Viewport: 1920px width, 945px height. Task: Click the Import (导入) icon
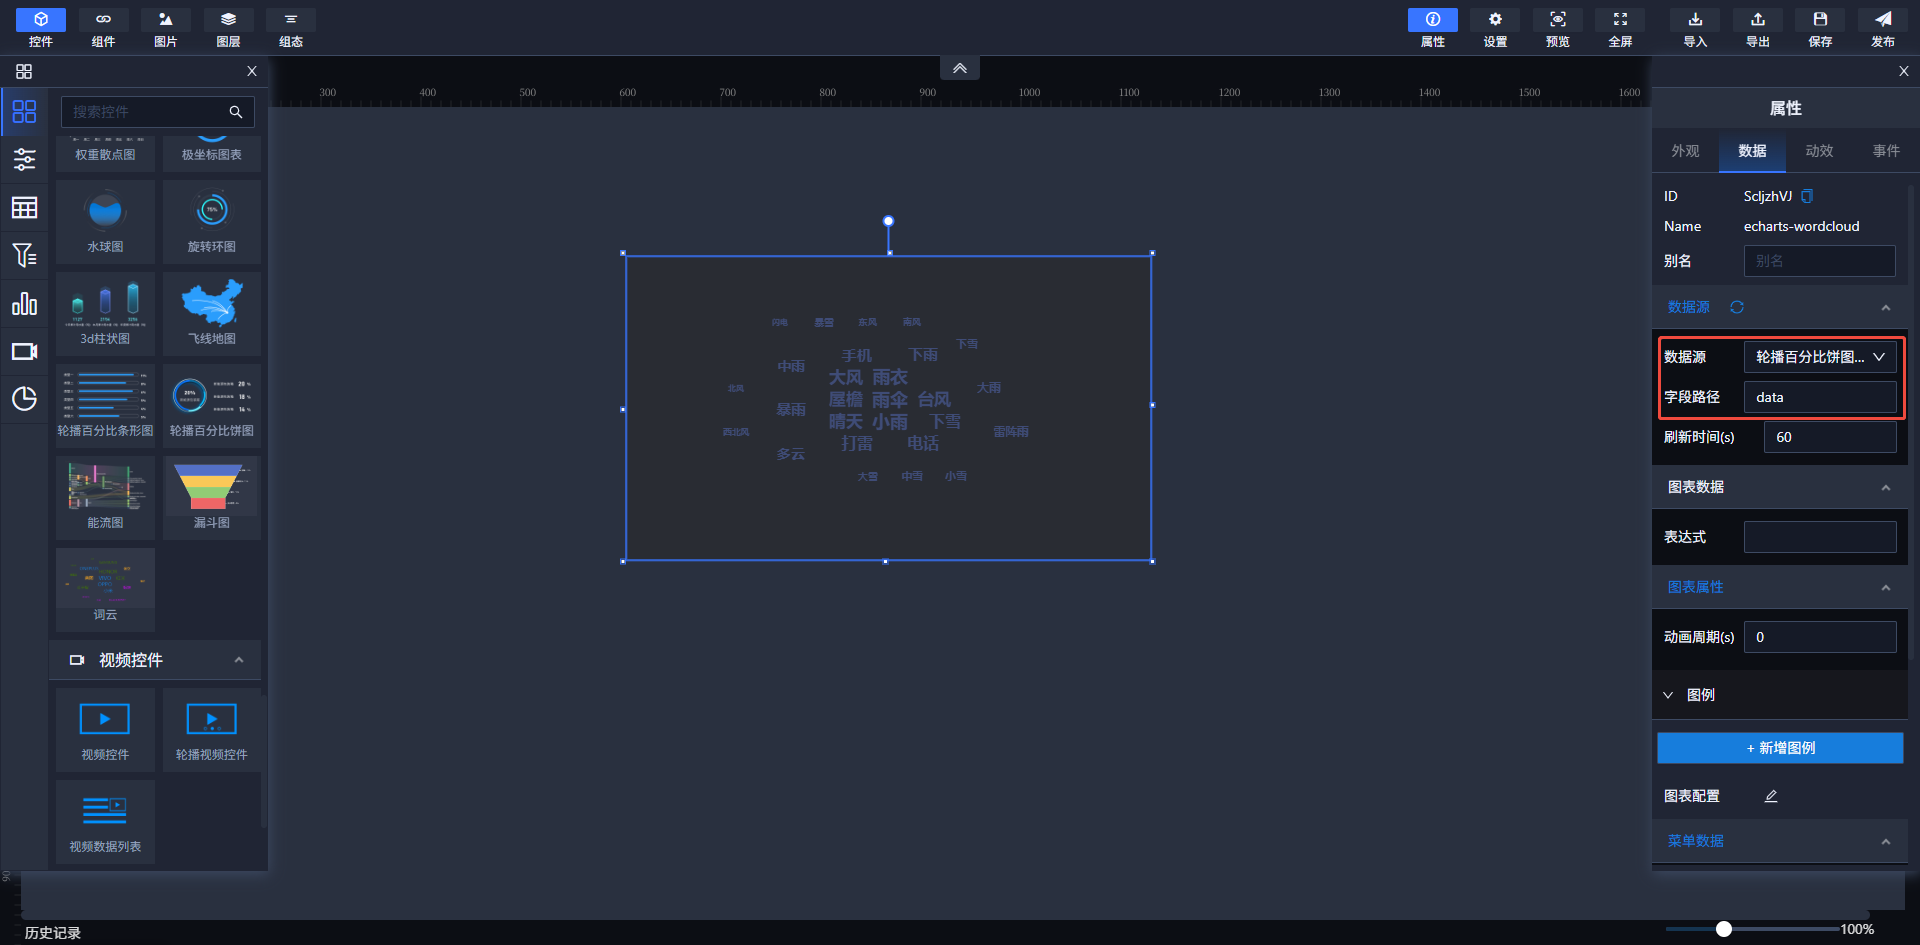tap(1695, 27)
